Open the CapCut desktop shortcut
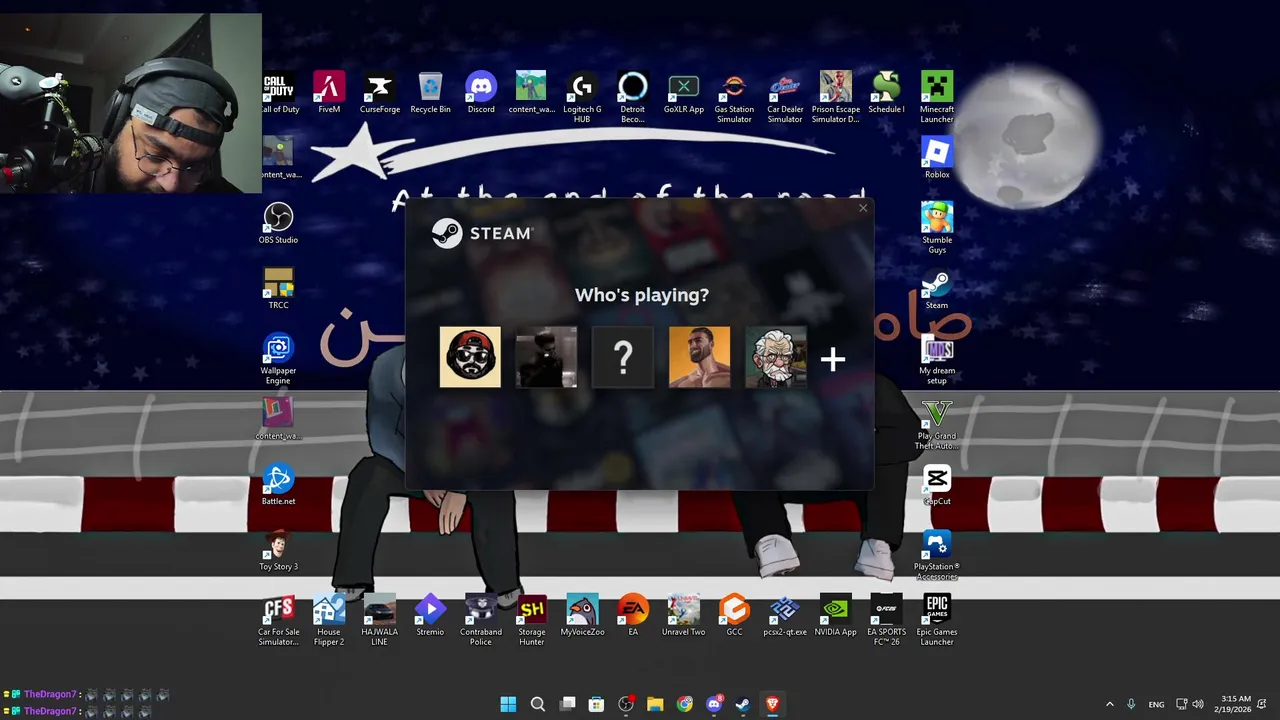 (x=937, y=485)
